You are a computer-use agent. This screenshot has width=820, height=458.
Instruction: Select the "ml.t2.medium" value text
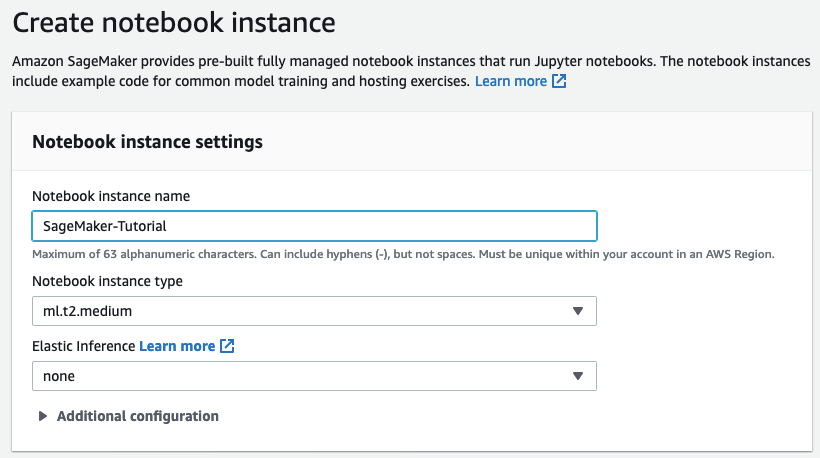pyautogui.click(x=87, y=311)
